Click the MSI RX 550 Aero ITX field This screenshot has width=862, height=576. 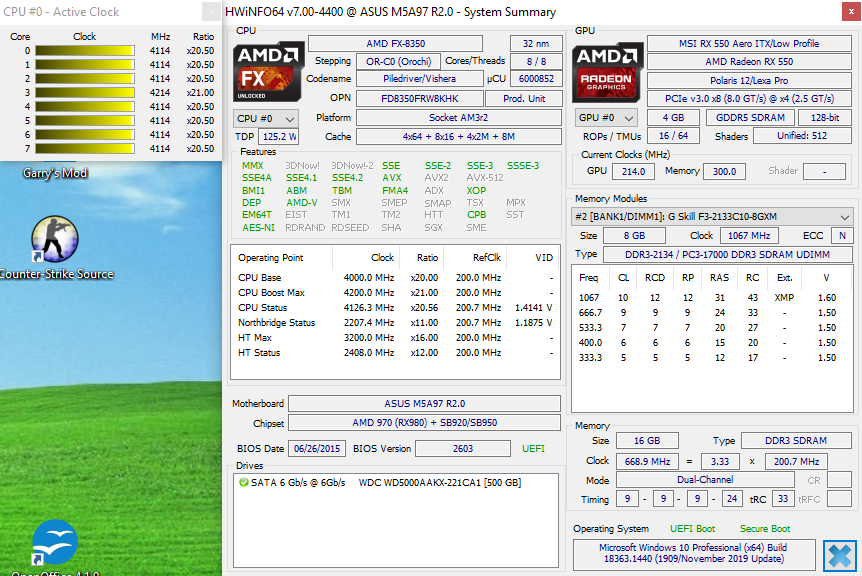pos(749,43)
